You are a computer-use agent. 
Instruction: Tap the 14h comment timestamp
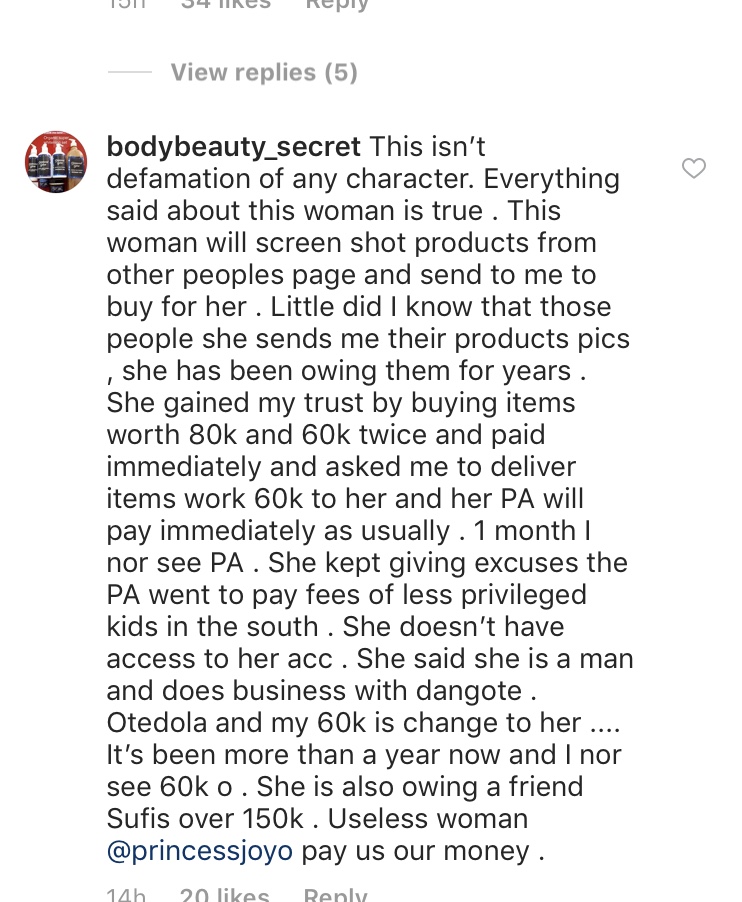tap(126, 895)
